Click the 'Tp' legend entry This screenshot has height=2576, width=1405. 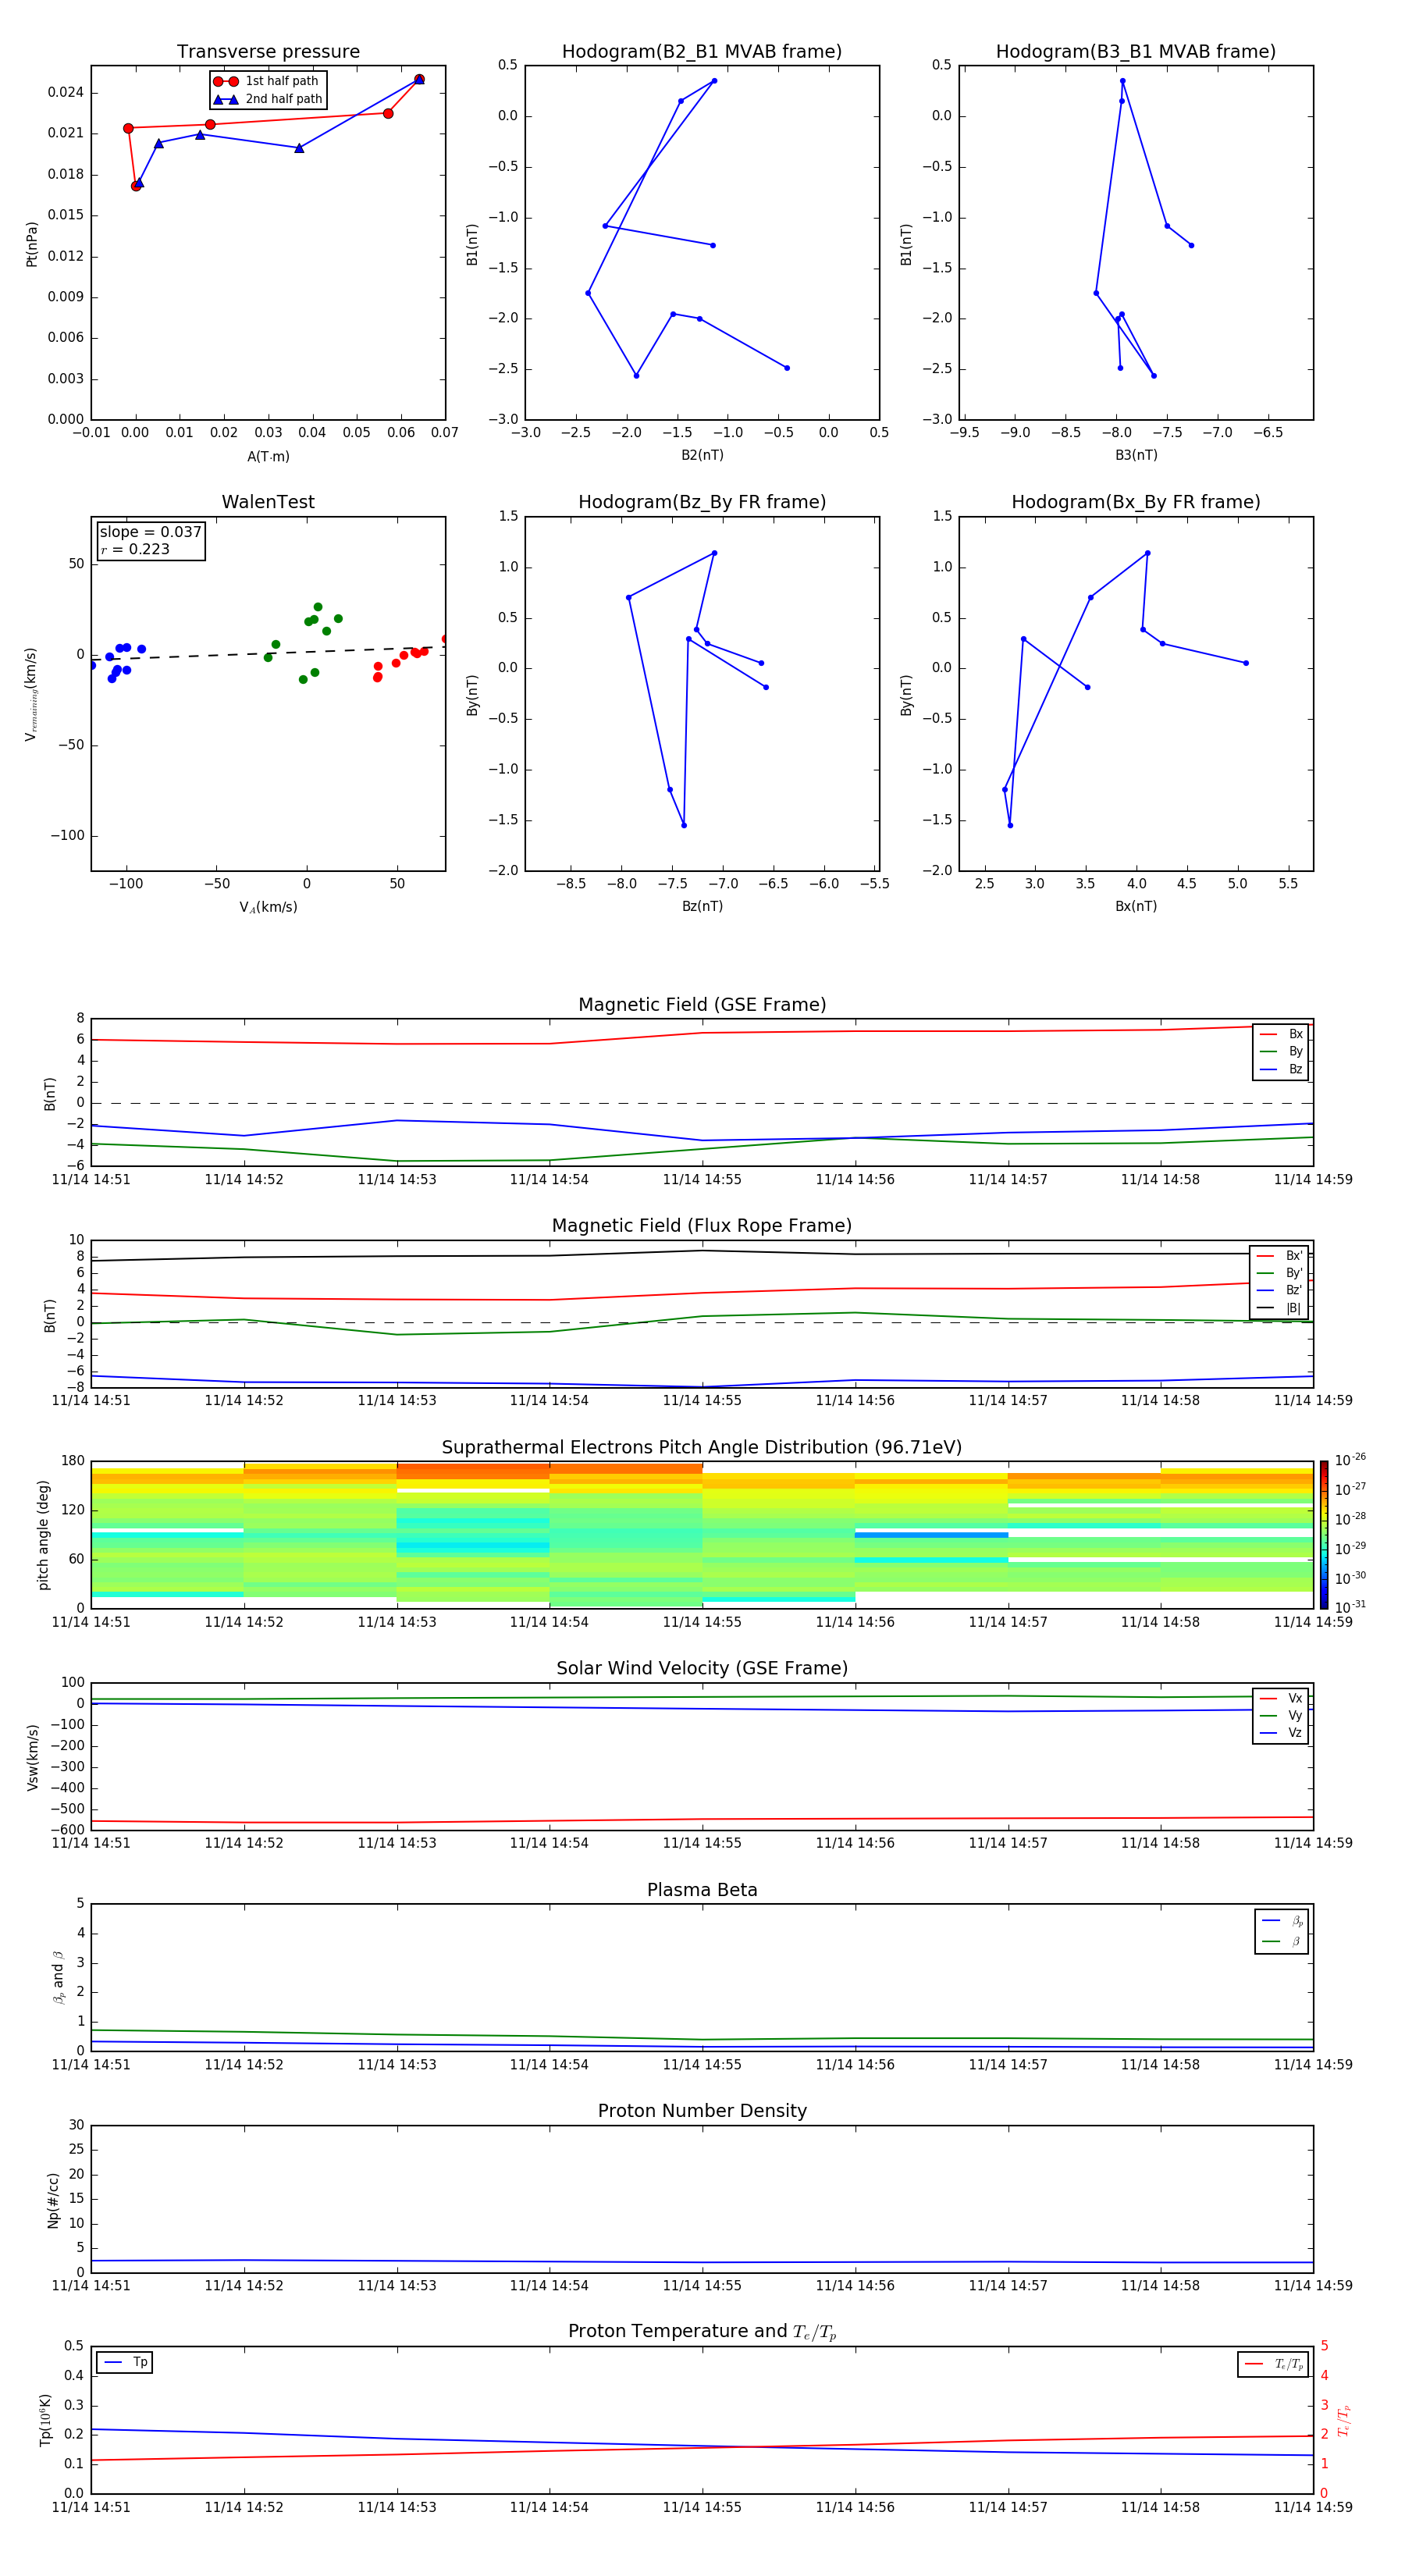[125, 2363]
